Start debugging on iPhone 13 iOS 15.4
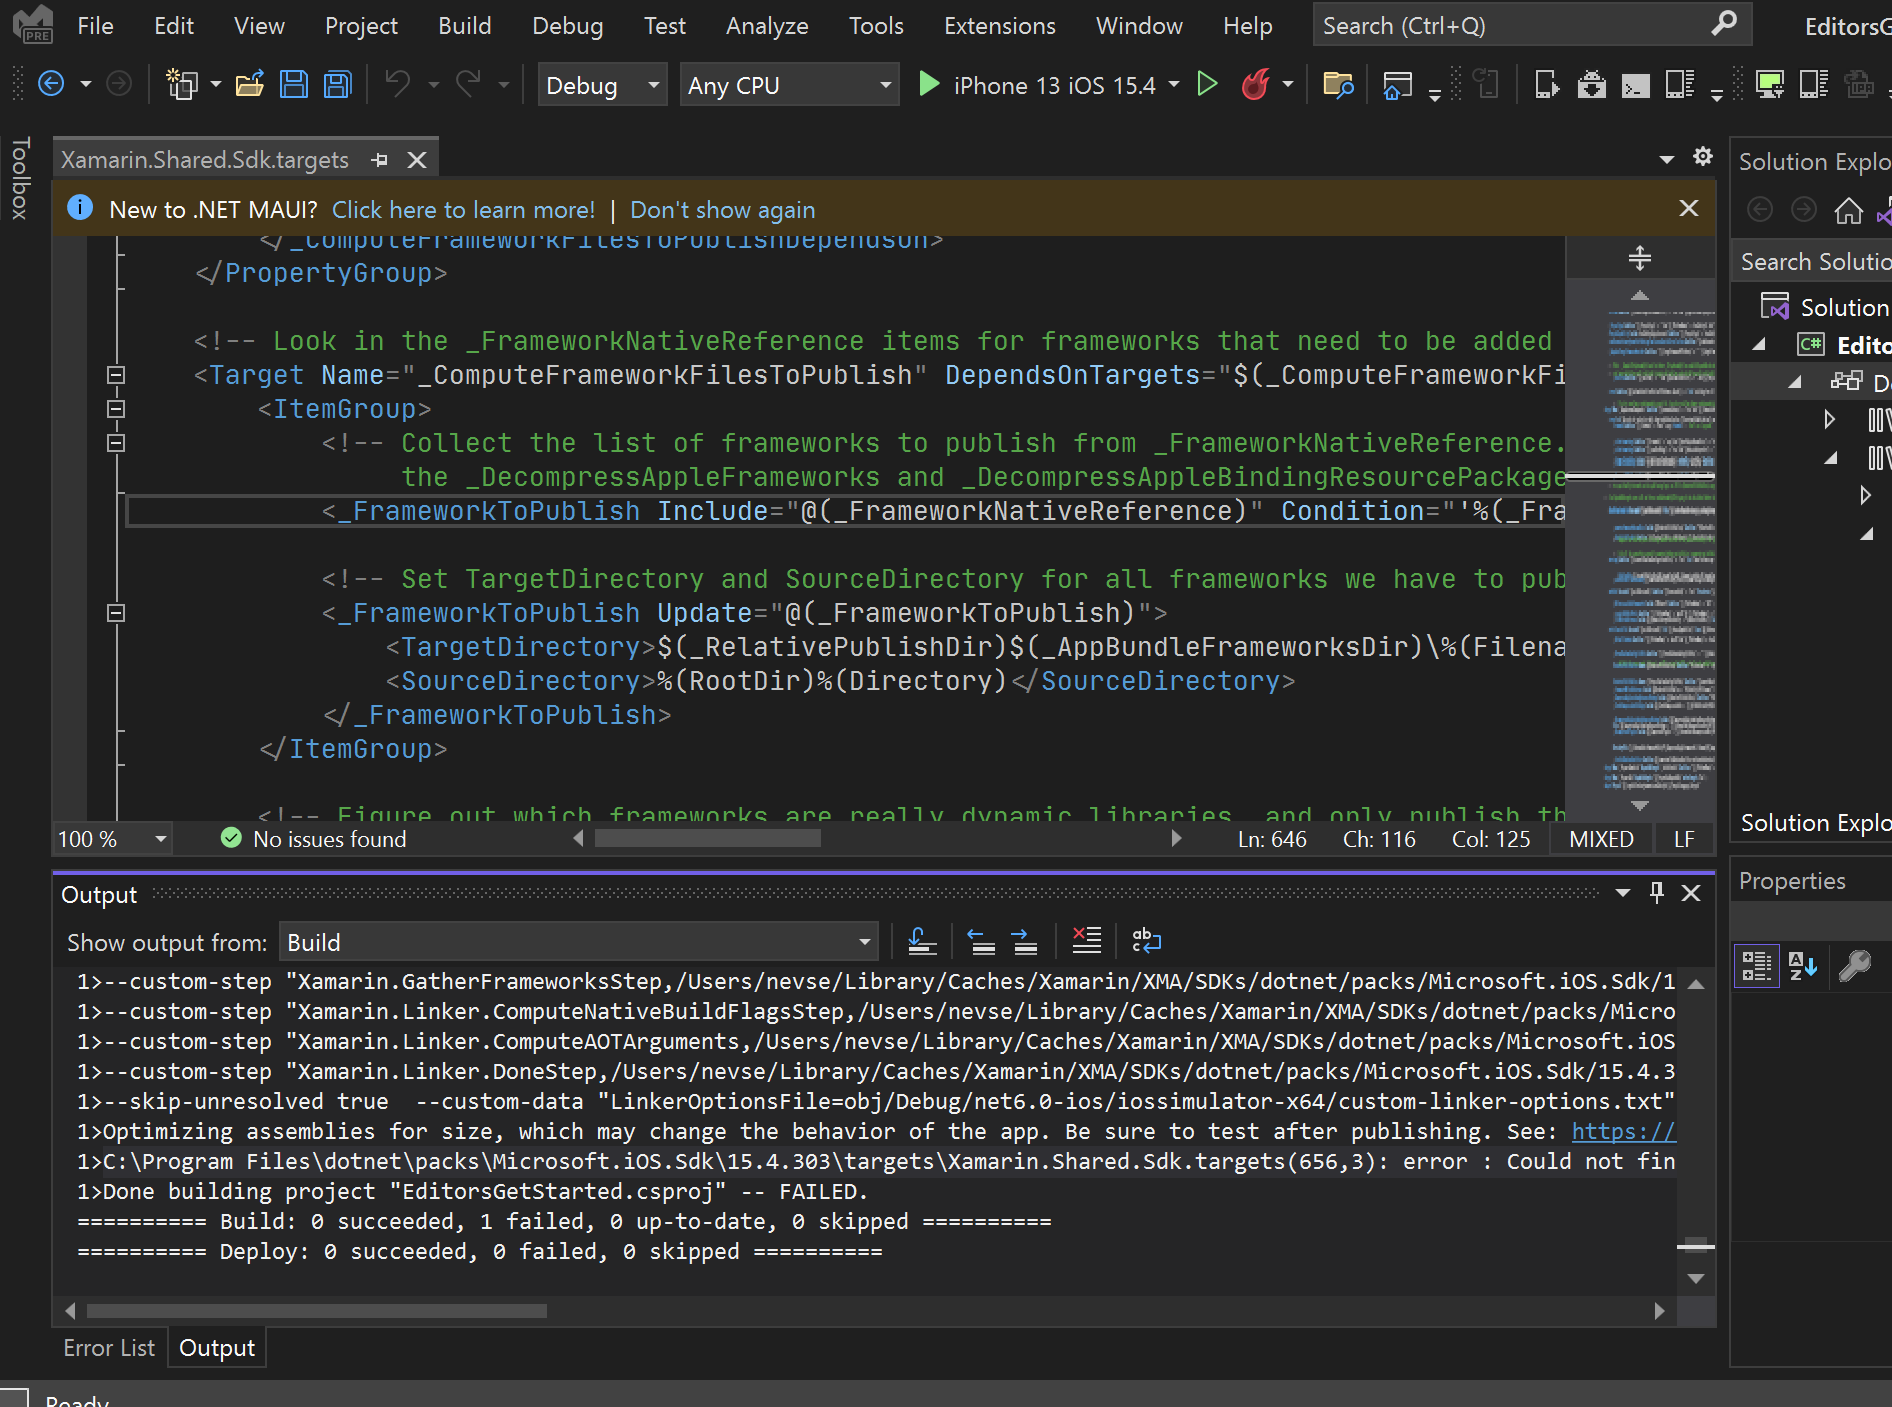The image size is (1892, 1407). point(929,85)
